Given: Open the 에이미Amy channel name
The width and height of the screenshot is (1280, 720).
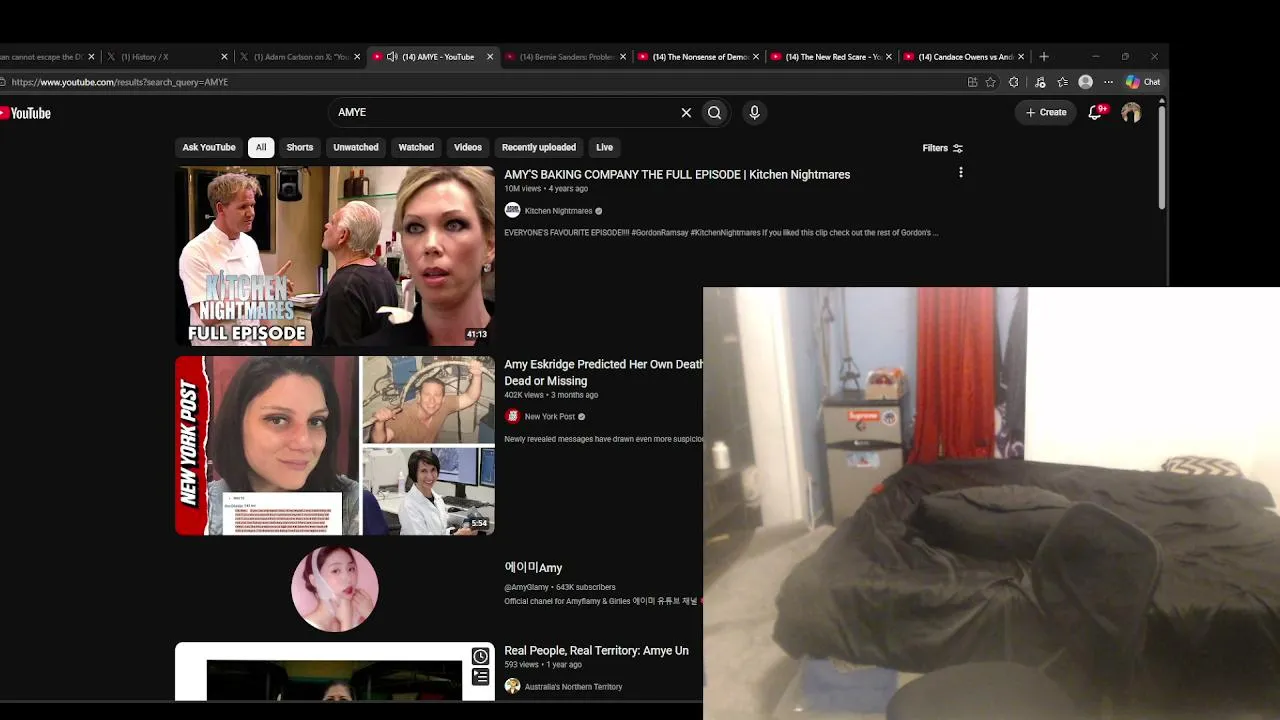Looking at the screenshot, I should click(x=533, y=567).
